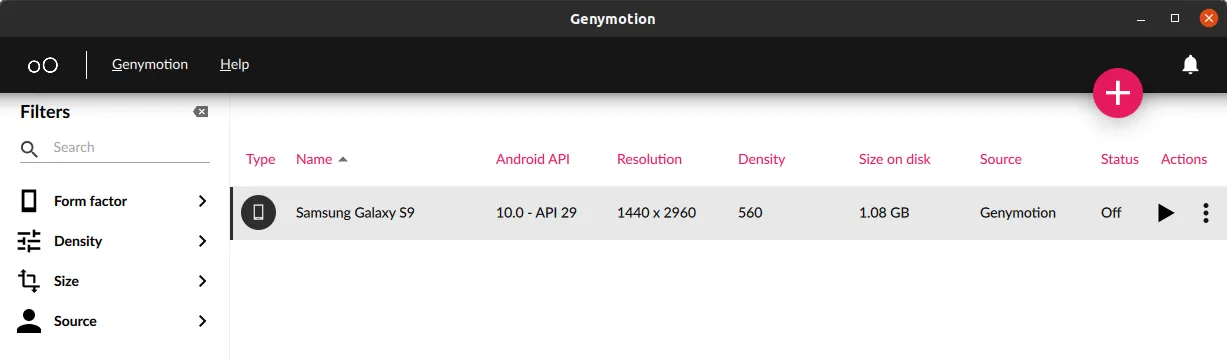Click the 1.08 GB size cell

(885, 213)
